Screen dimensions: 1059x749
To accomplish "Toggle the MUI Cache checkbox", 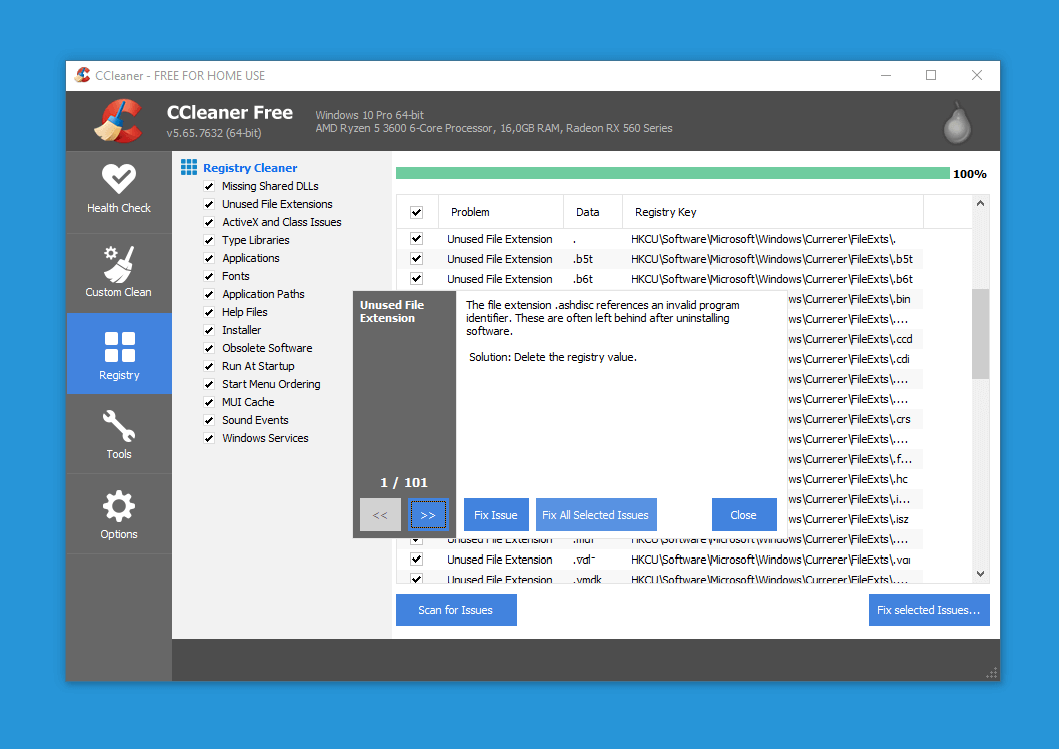I will 209,403.
